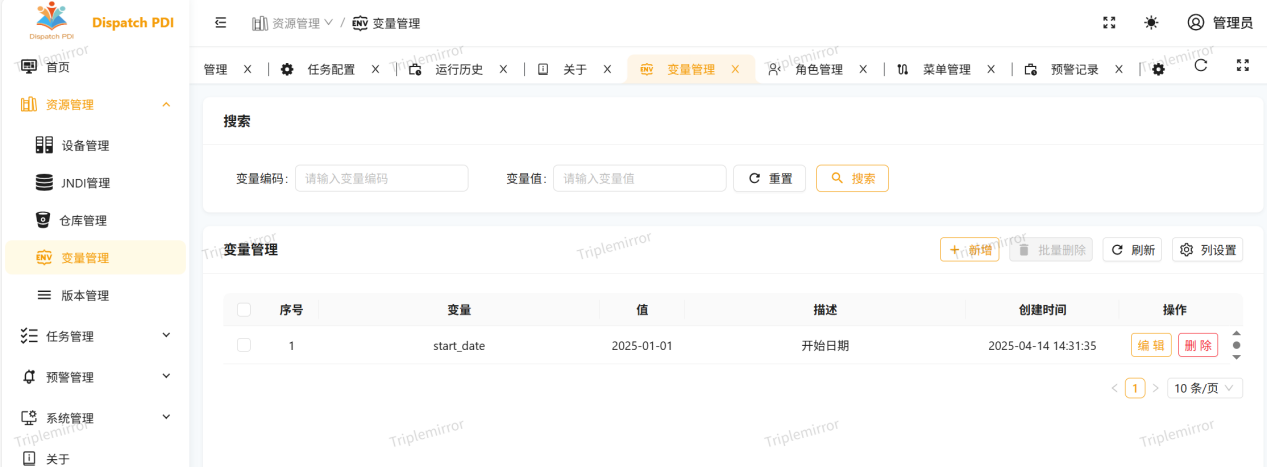Viewport: 1267px width, 467px height.
Task: Expand the 任务管理 sidebar menu
Action: click(94, 337)
